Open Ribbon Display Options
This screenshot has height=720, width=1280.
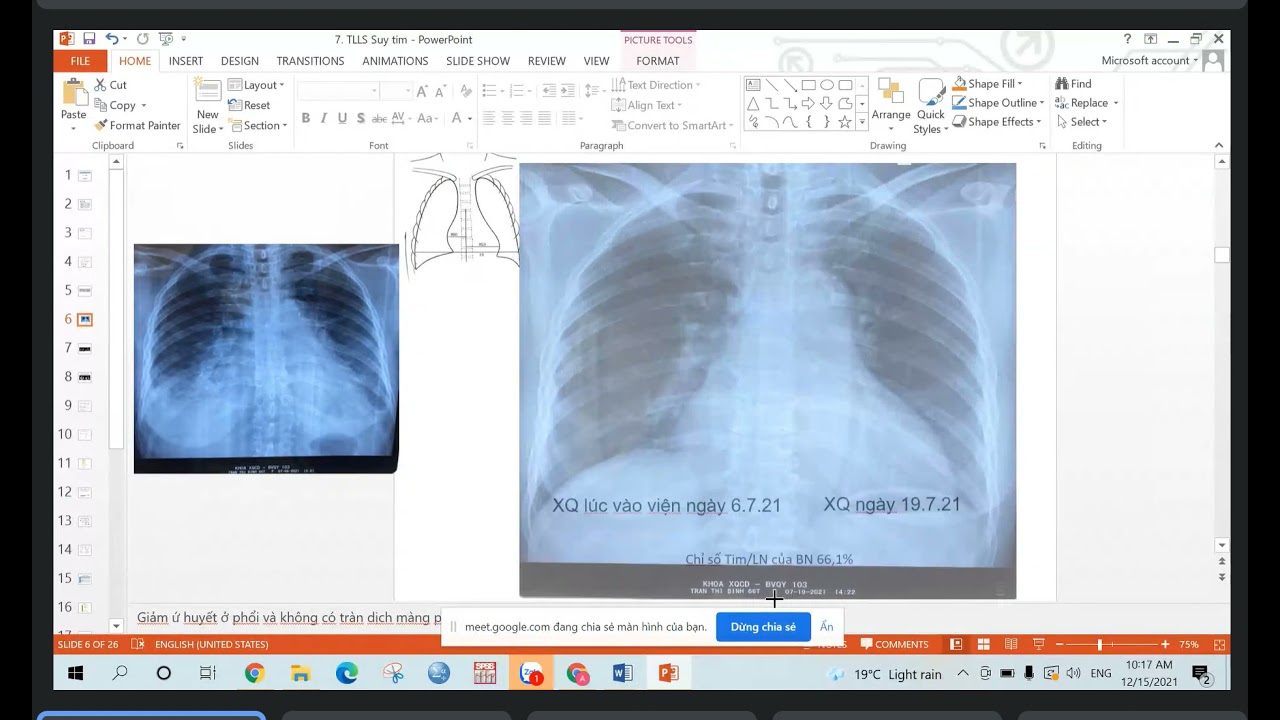point(1150,39)
